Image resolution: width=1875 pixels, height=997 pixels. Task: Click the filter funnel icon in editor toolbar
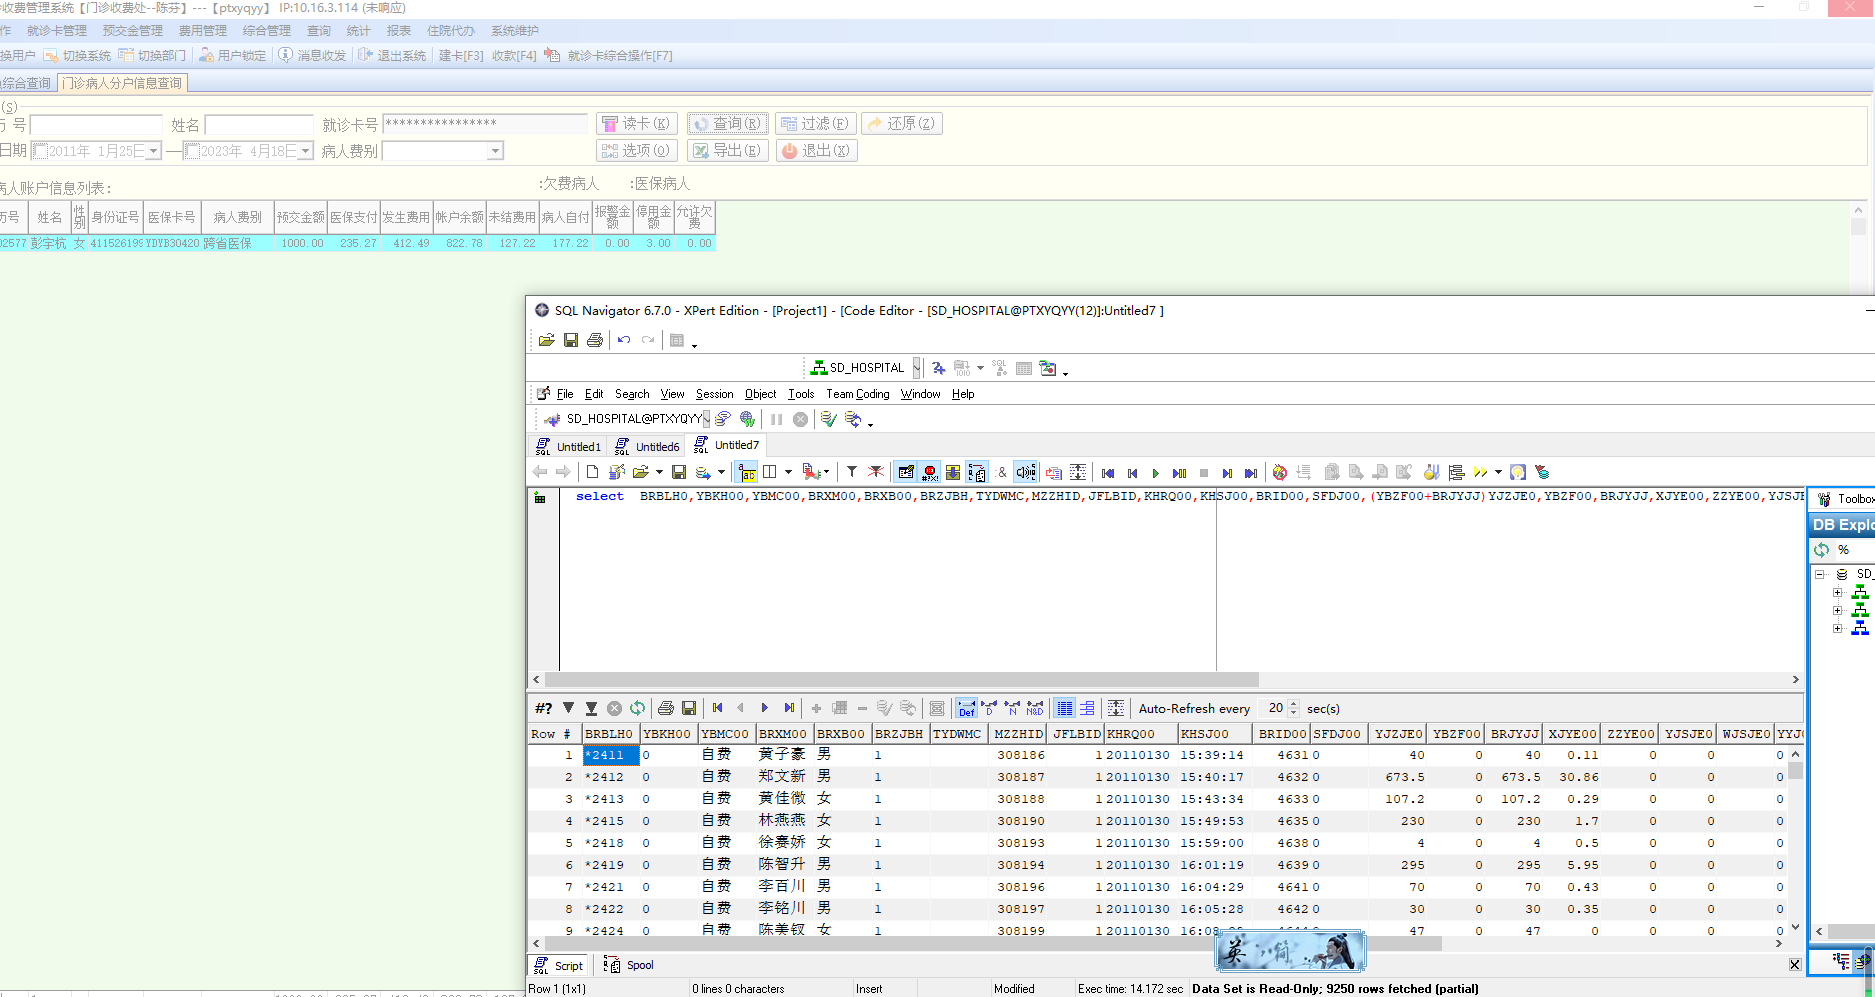pos(851,472)
